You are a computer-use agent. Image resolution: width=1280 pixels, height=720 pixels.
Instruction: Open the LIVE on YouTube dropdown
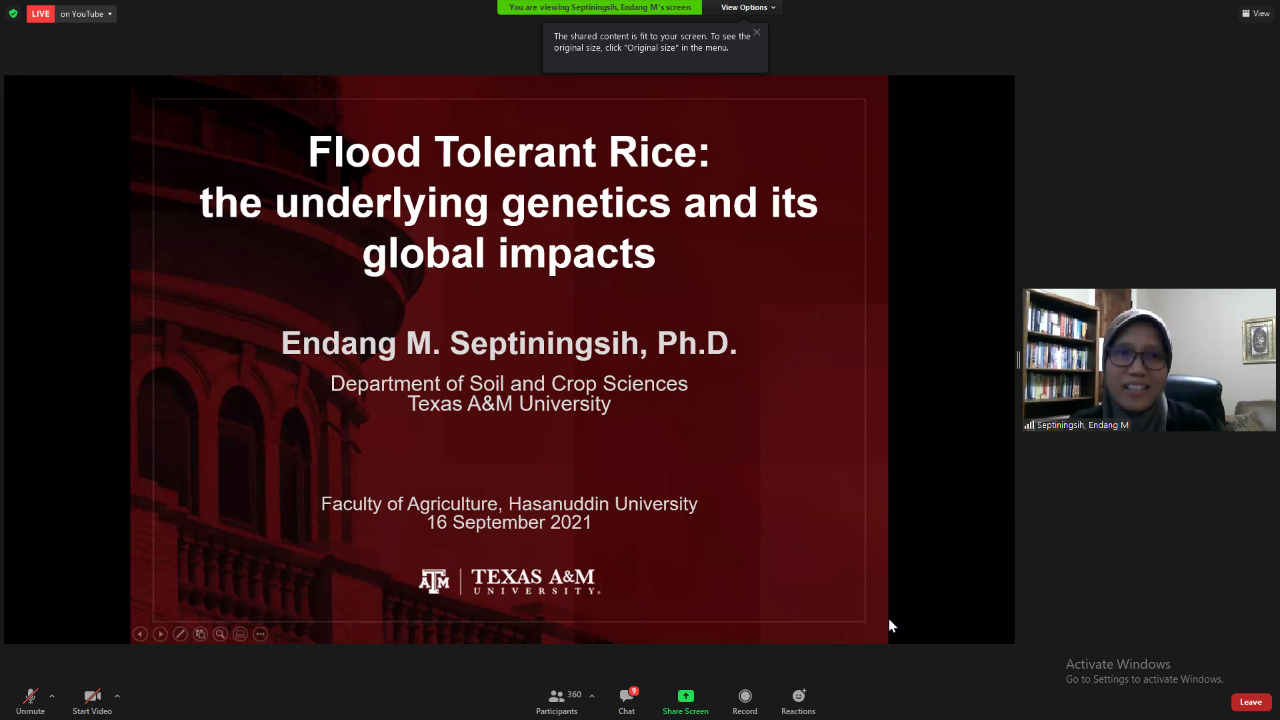point(86,14)
